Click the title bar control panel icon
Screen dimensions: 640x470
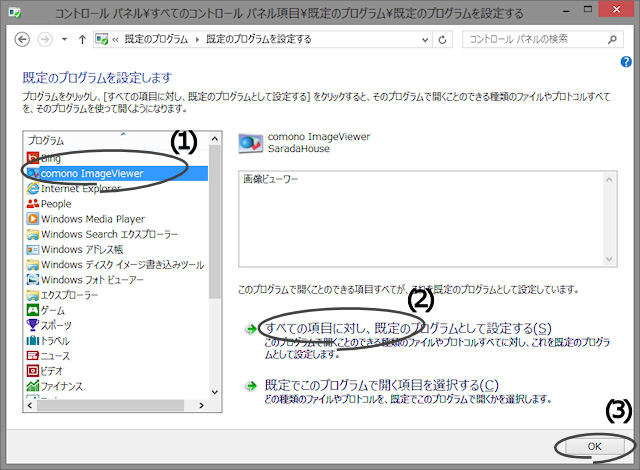(14, 12)
